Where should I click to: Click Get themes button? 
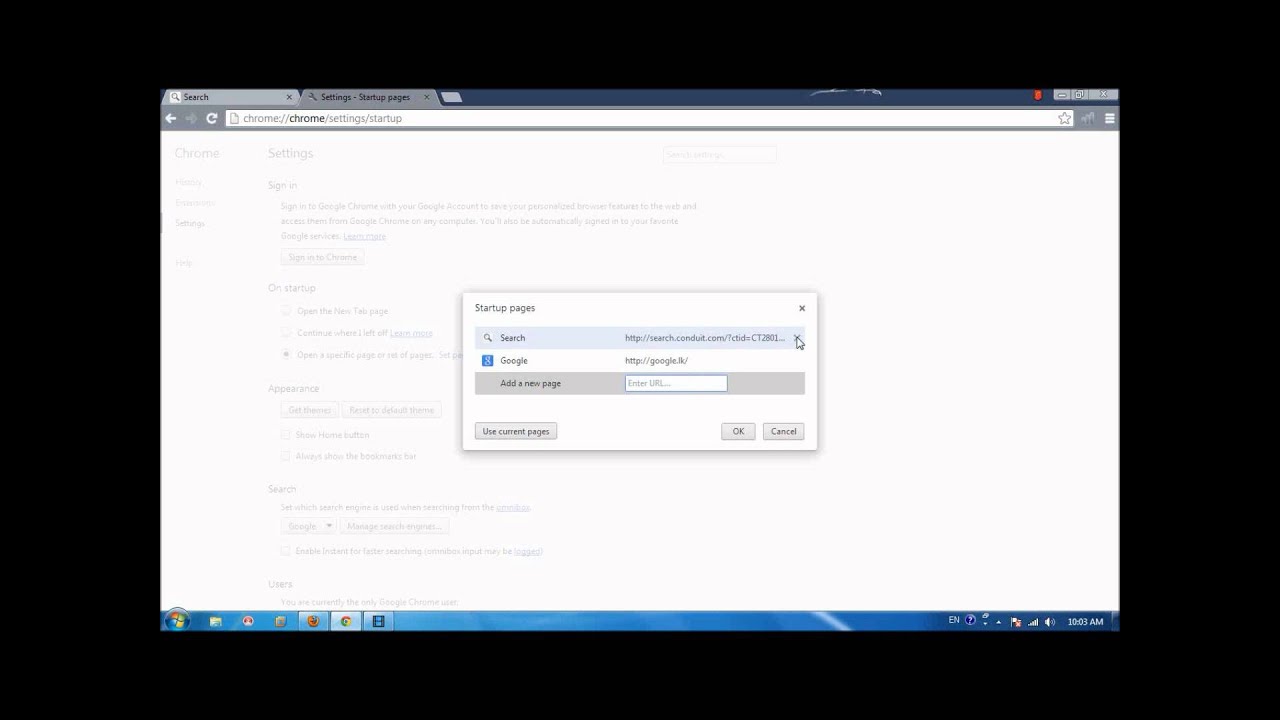[x=309, y=410]
